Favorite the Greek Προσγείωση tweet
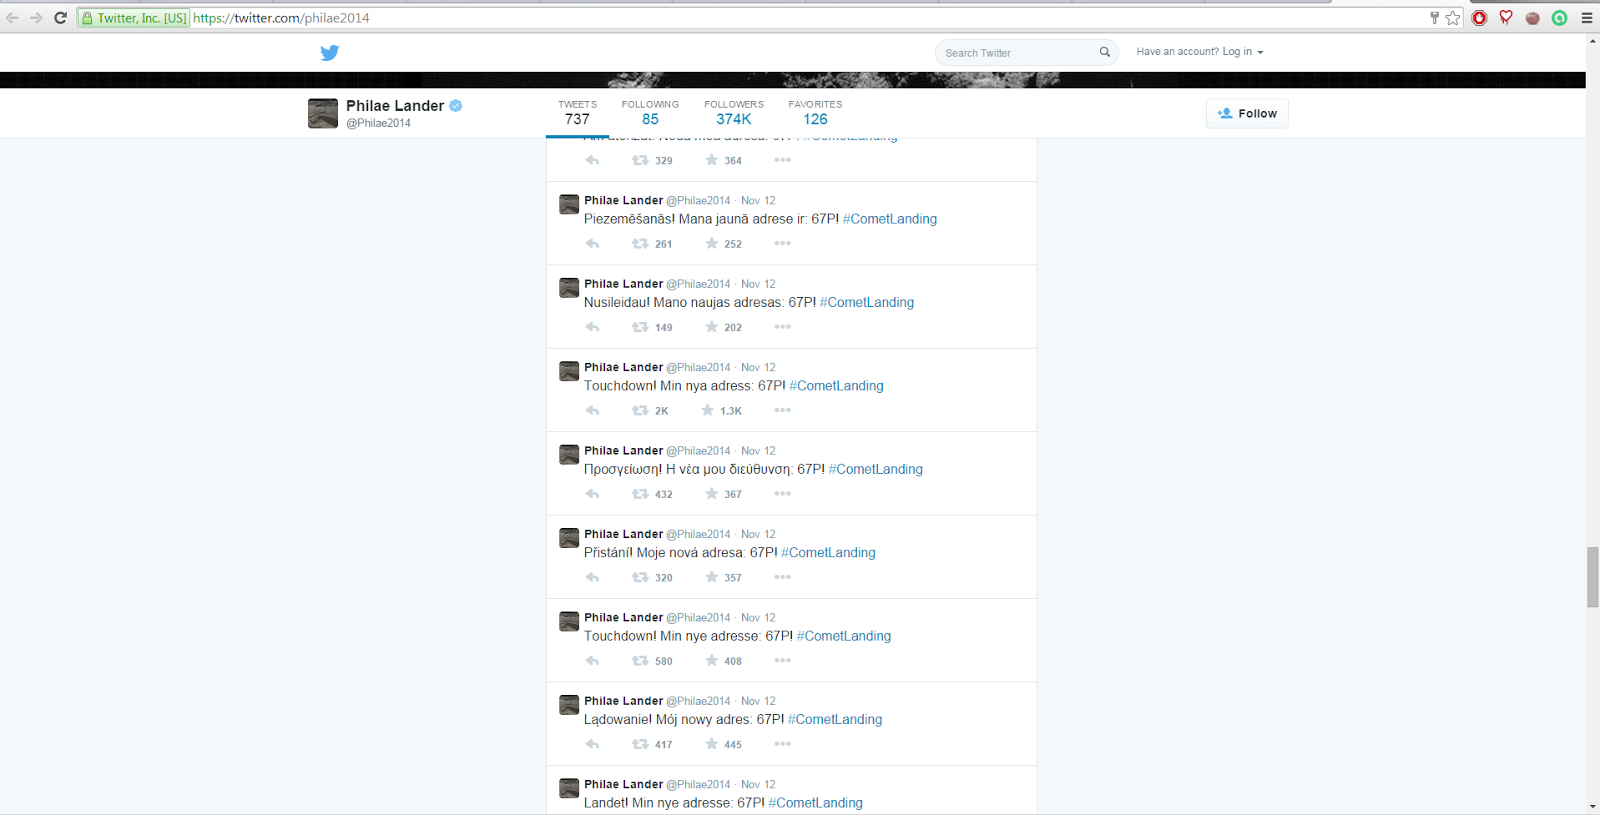The height and width of the screenshot is (815, 1600). click(711, 494)
